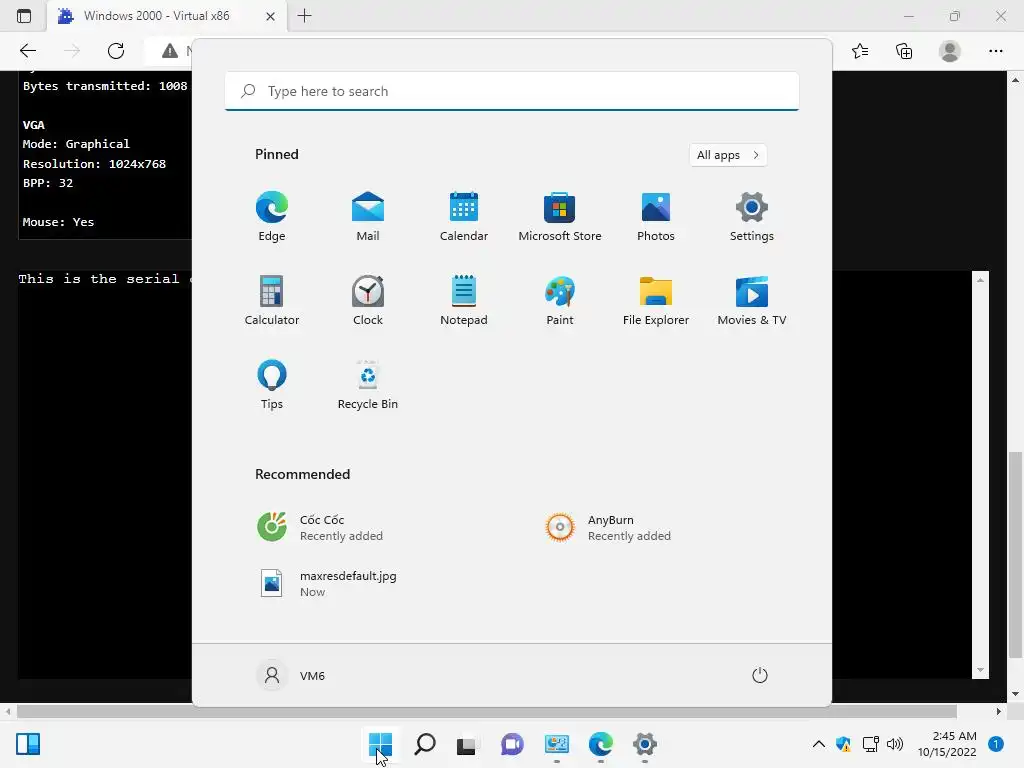Select Windows 2000 - Virtual x86 tab

(157, 16)
